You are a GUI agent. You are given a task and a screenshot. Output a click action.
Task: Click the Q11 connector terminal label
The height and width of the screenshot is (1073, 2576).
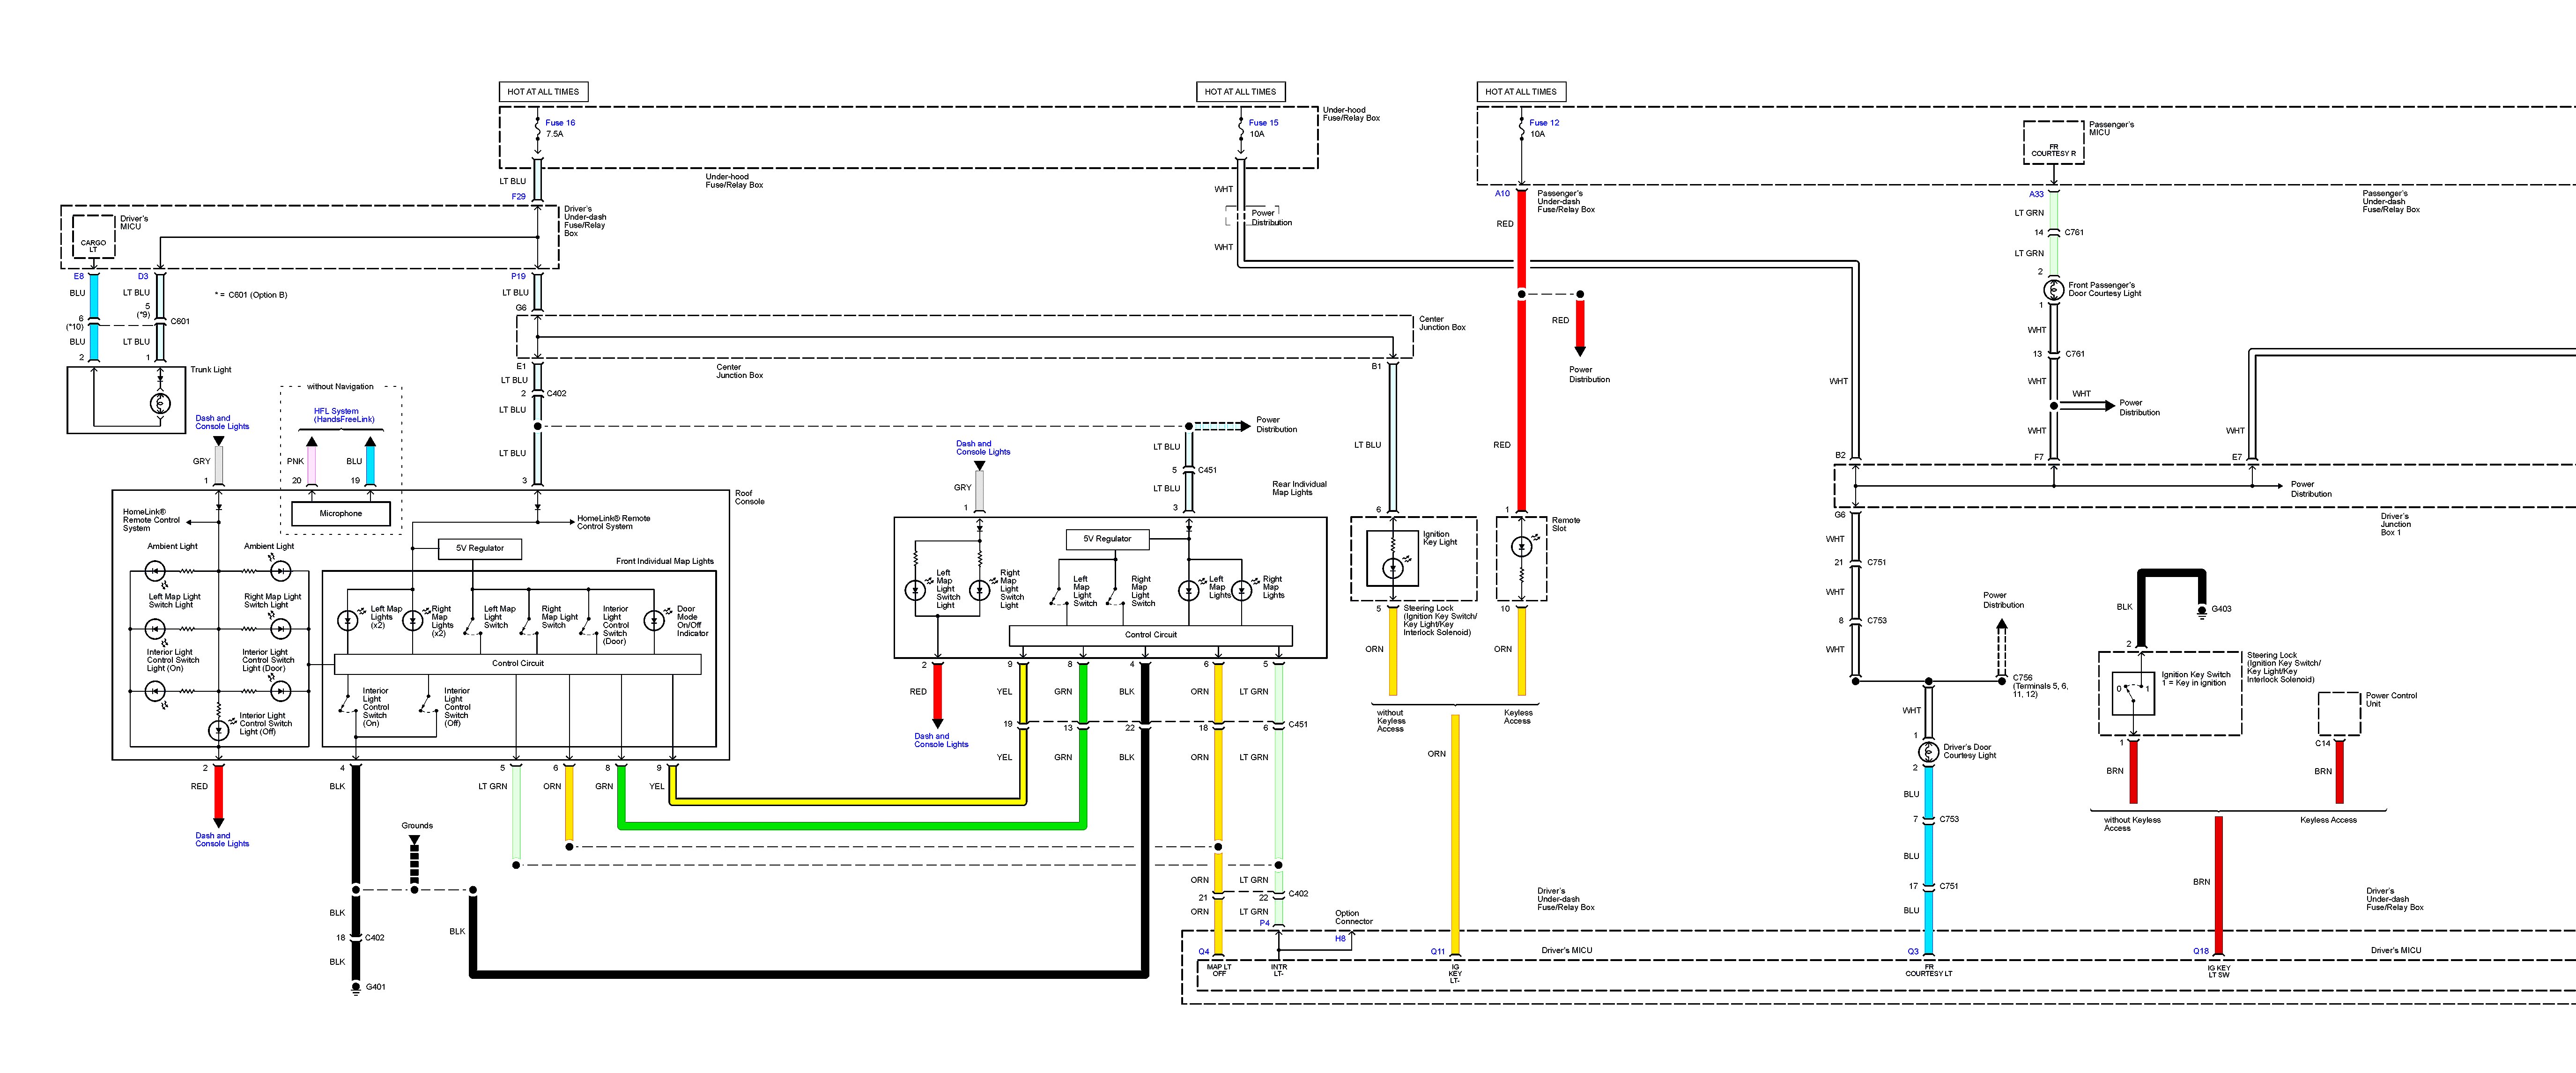(1437, 952)
